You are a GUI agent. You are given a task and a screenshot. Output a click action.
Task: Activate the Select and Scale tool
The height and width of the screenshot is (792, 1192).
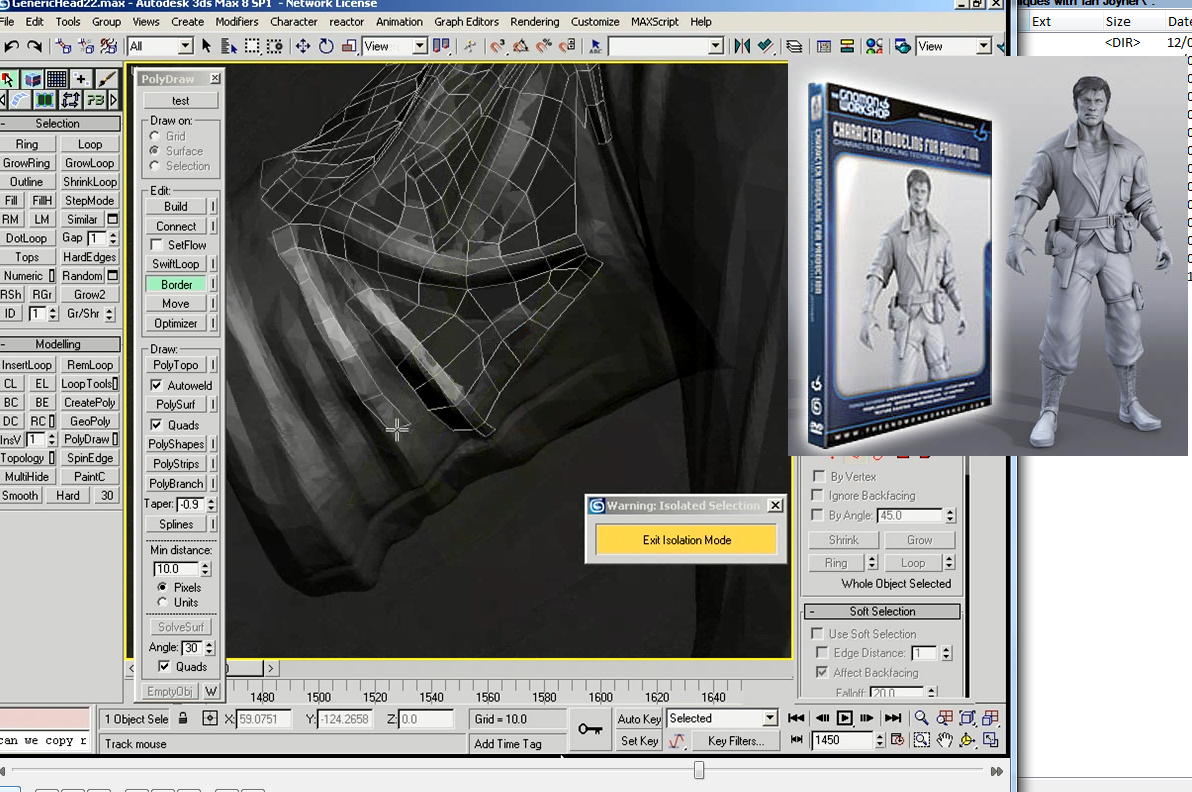pyautogui.click(x=349, y=46)
